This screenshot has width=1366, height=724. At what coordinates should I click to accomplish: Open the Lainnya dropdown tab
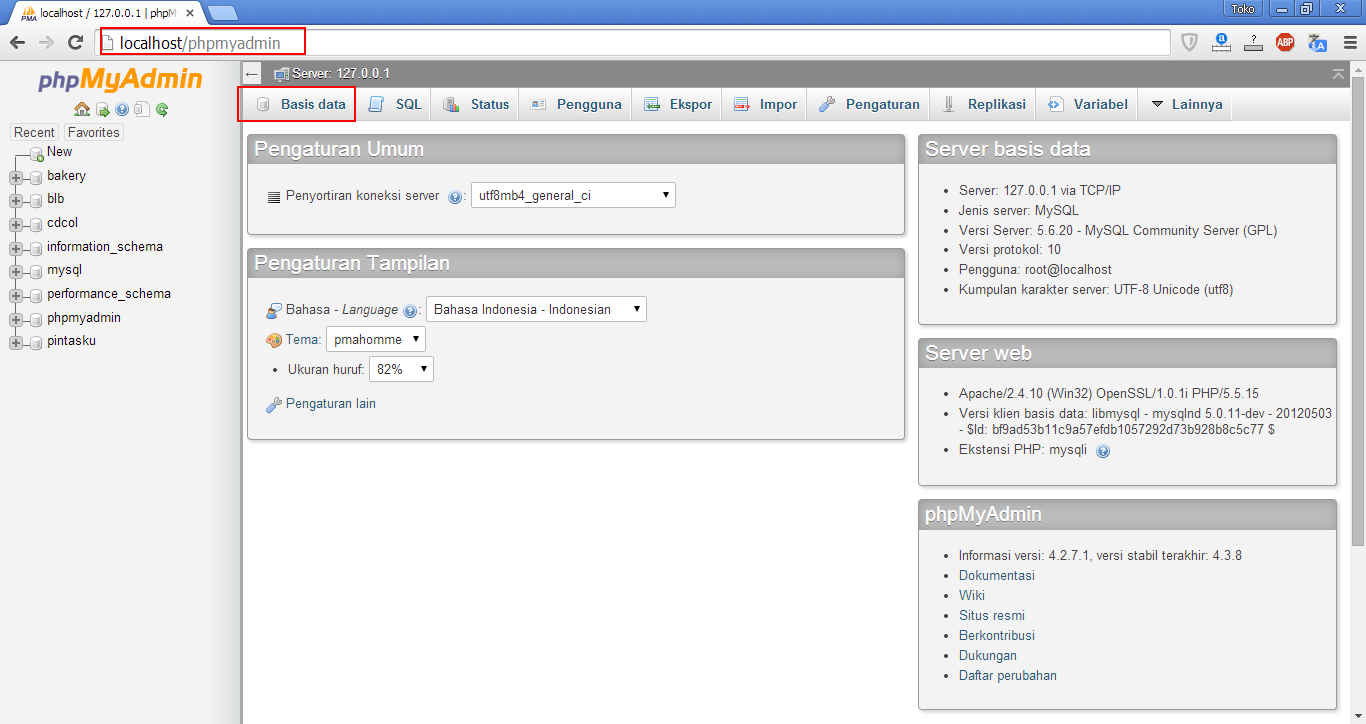pos(1186,104)
